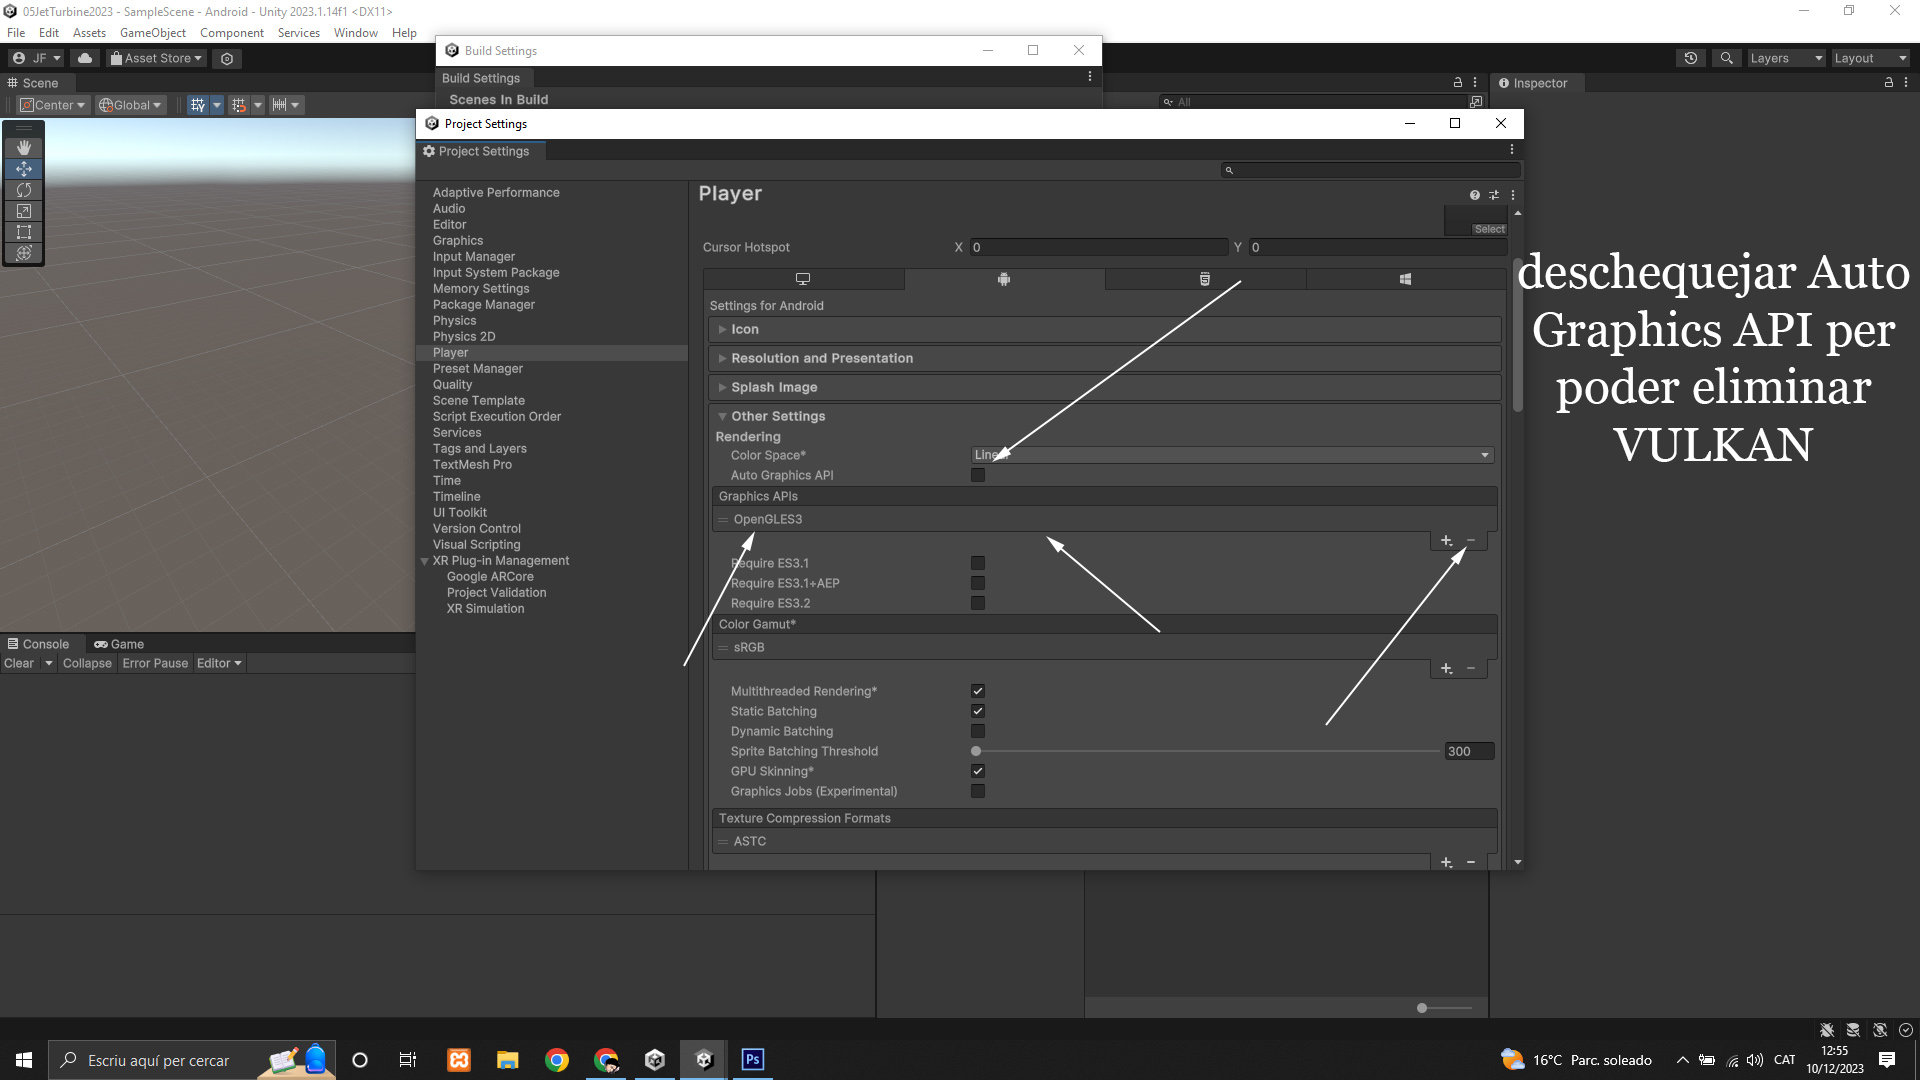This screenshot has height=1080, width=1920.
Task: Select Quality in Project Settings list
Action: click(x=452, y=385)
